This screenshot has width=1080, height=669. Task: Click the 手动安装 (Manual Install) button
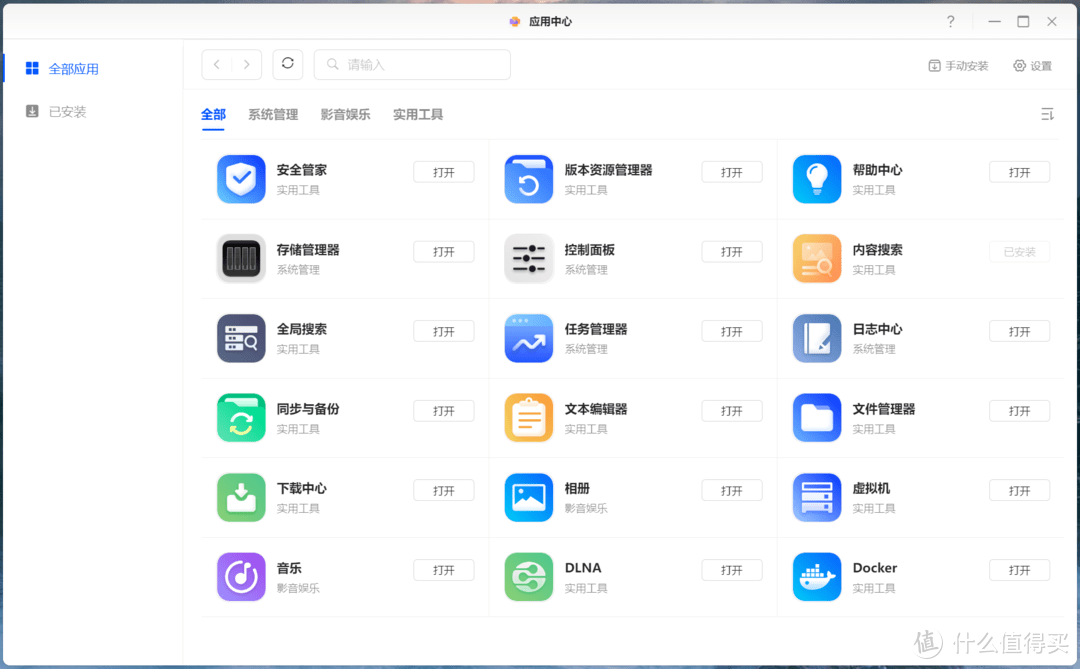tap(957, 65)
